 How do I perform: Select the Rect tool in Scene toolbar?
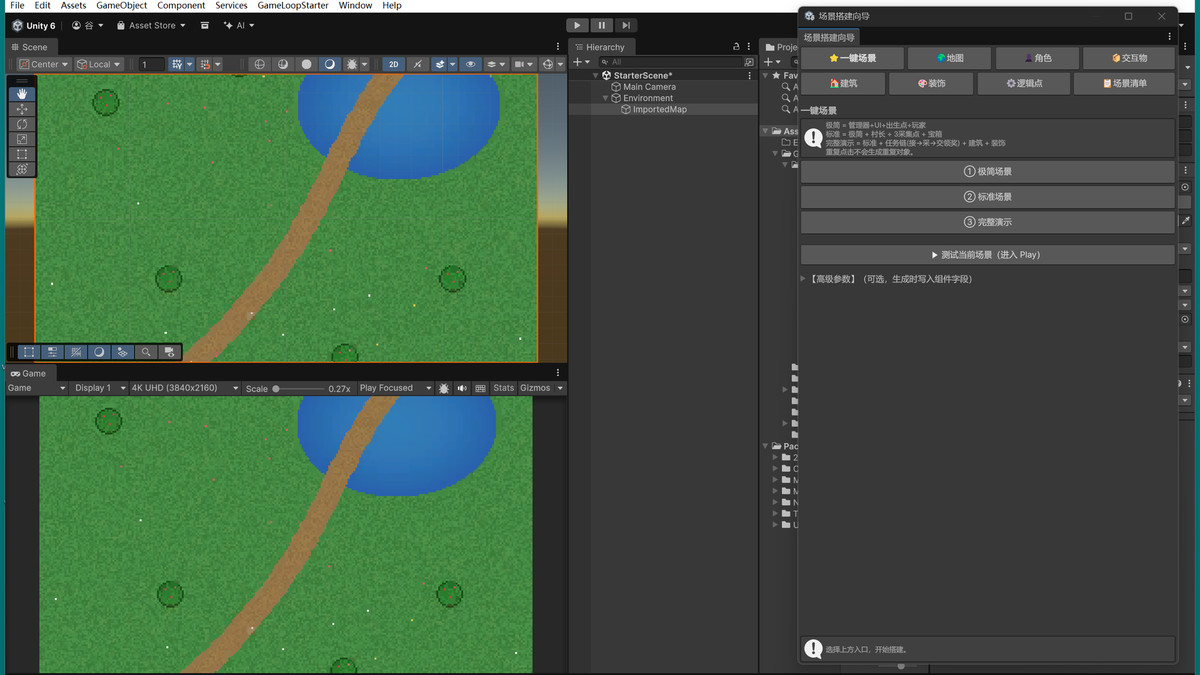[x=22, y=154]
